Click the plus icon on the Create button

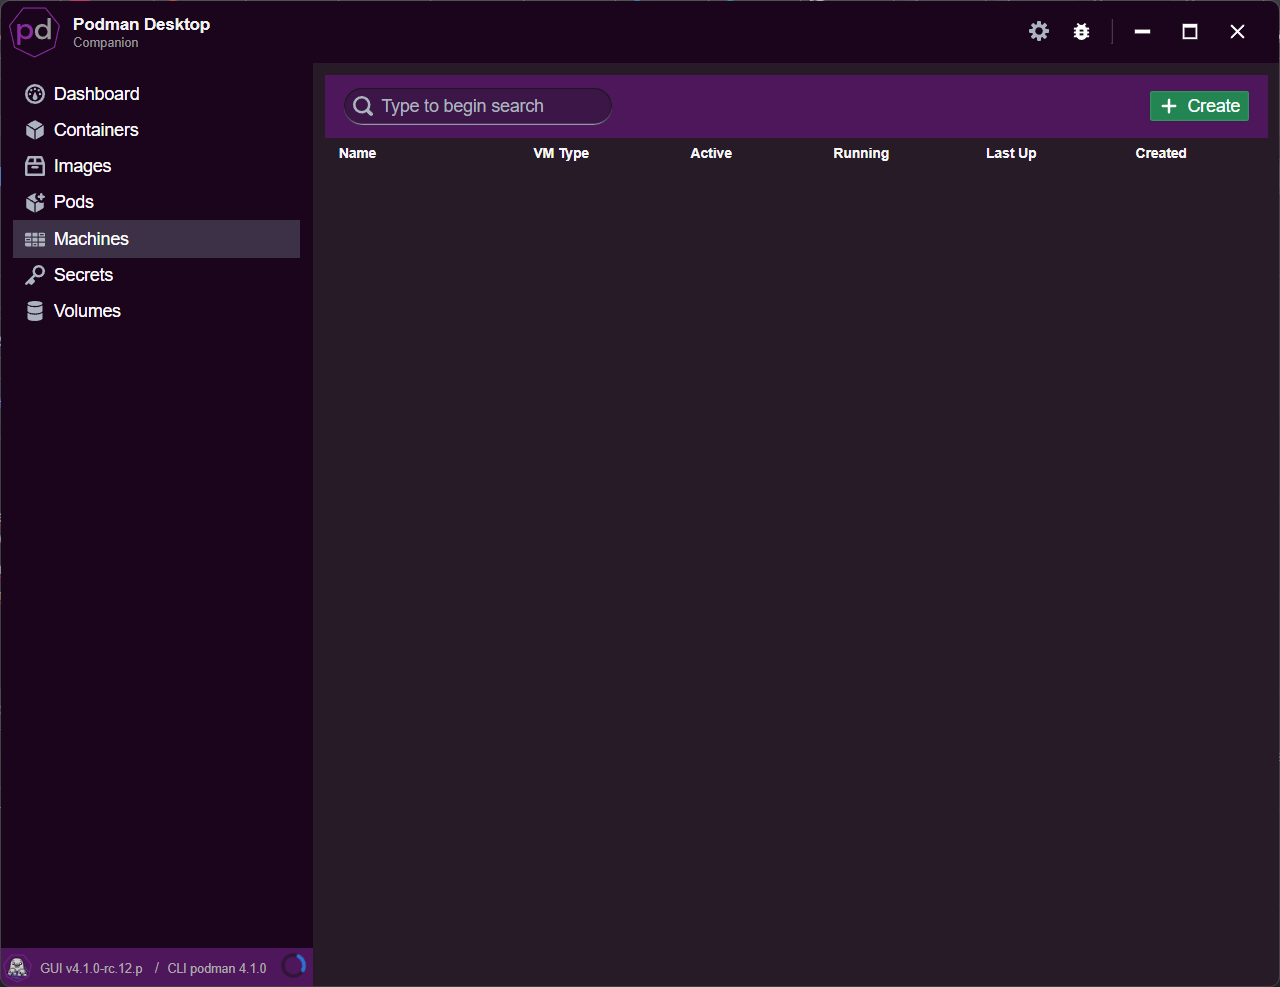click(x=1169, y=106)
